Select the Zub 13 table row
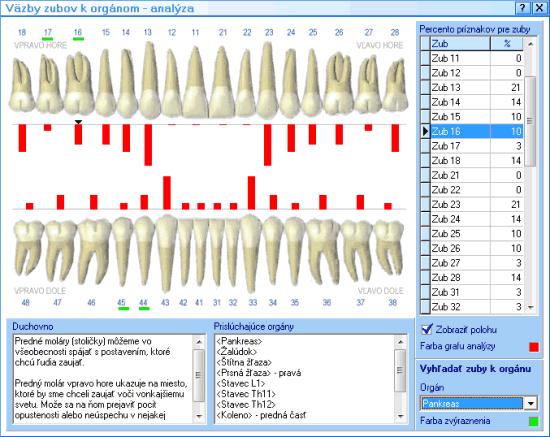Viewport: 550px width, 437px height. point(472,87)
